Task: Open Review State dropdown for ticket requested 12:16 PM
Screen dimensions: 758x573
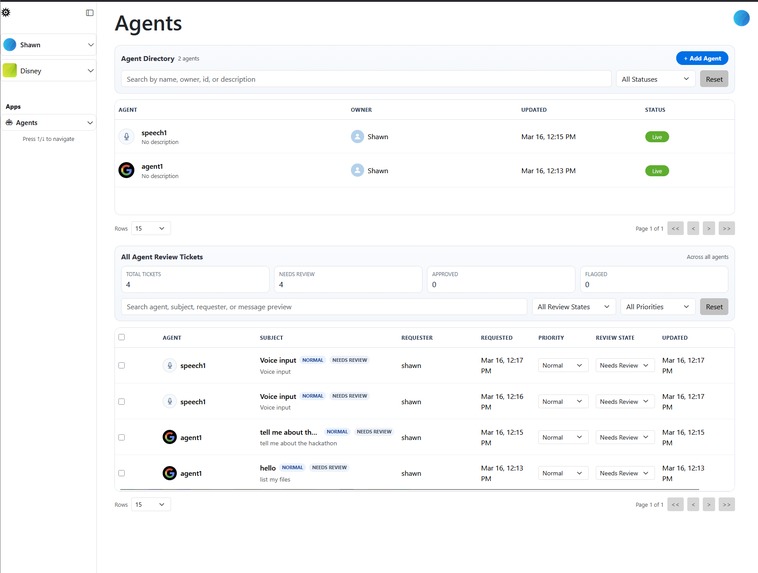Action: point(625,401)
